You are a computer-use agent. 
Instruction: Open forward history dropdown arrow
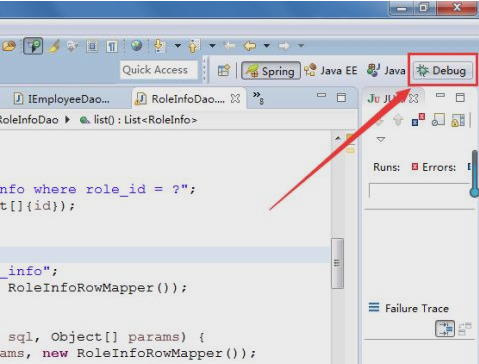[x=301, y=45]
